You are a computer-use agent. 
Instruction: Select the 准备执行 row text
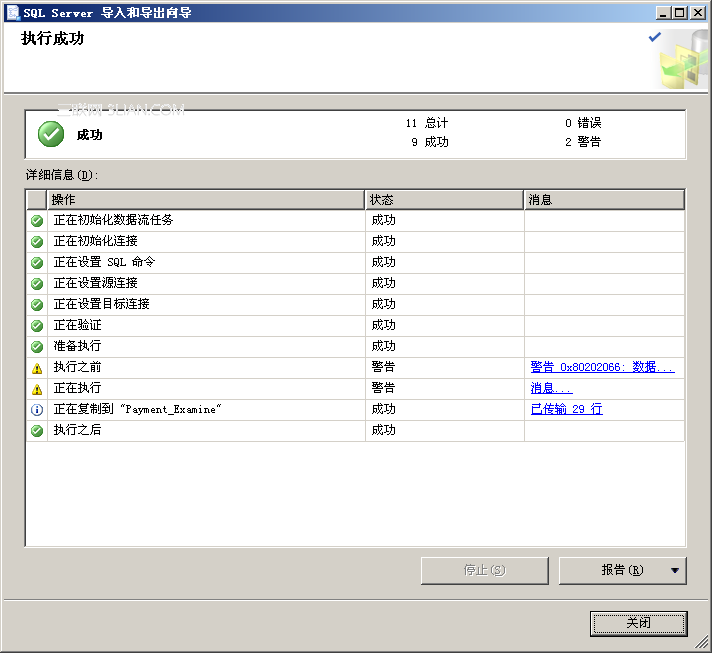(78, 346)
